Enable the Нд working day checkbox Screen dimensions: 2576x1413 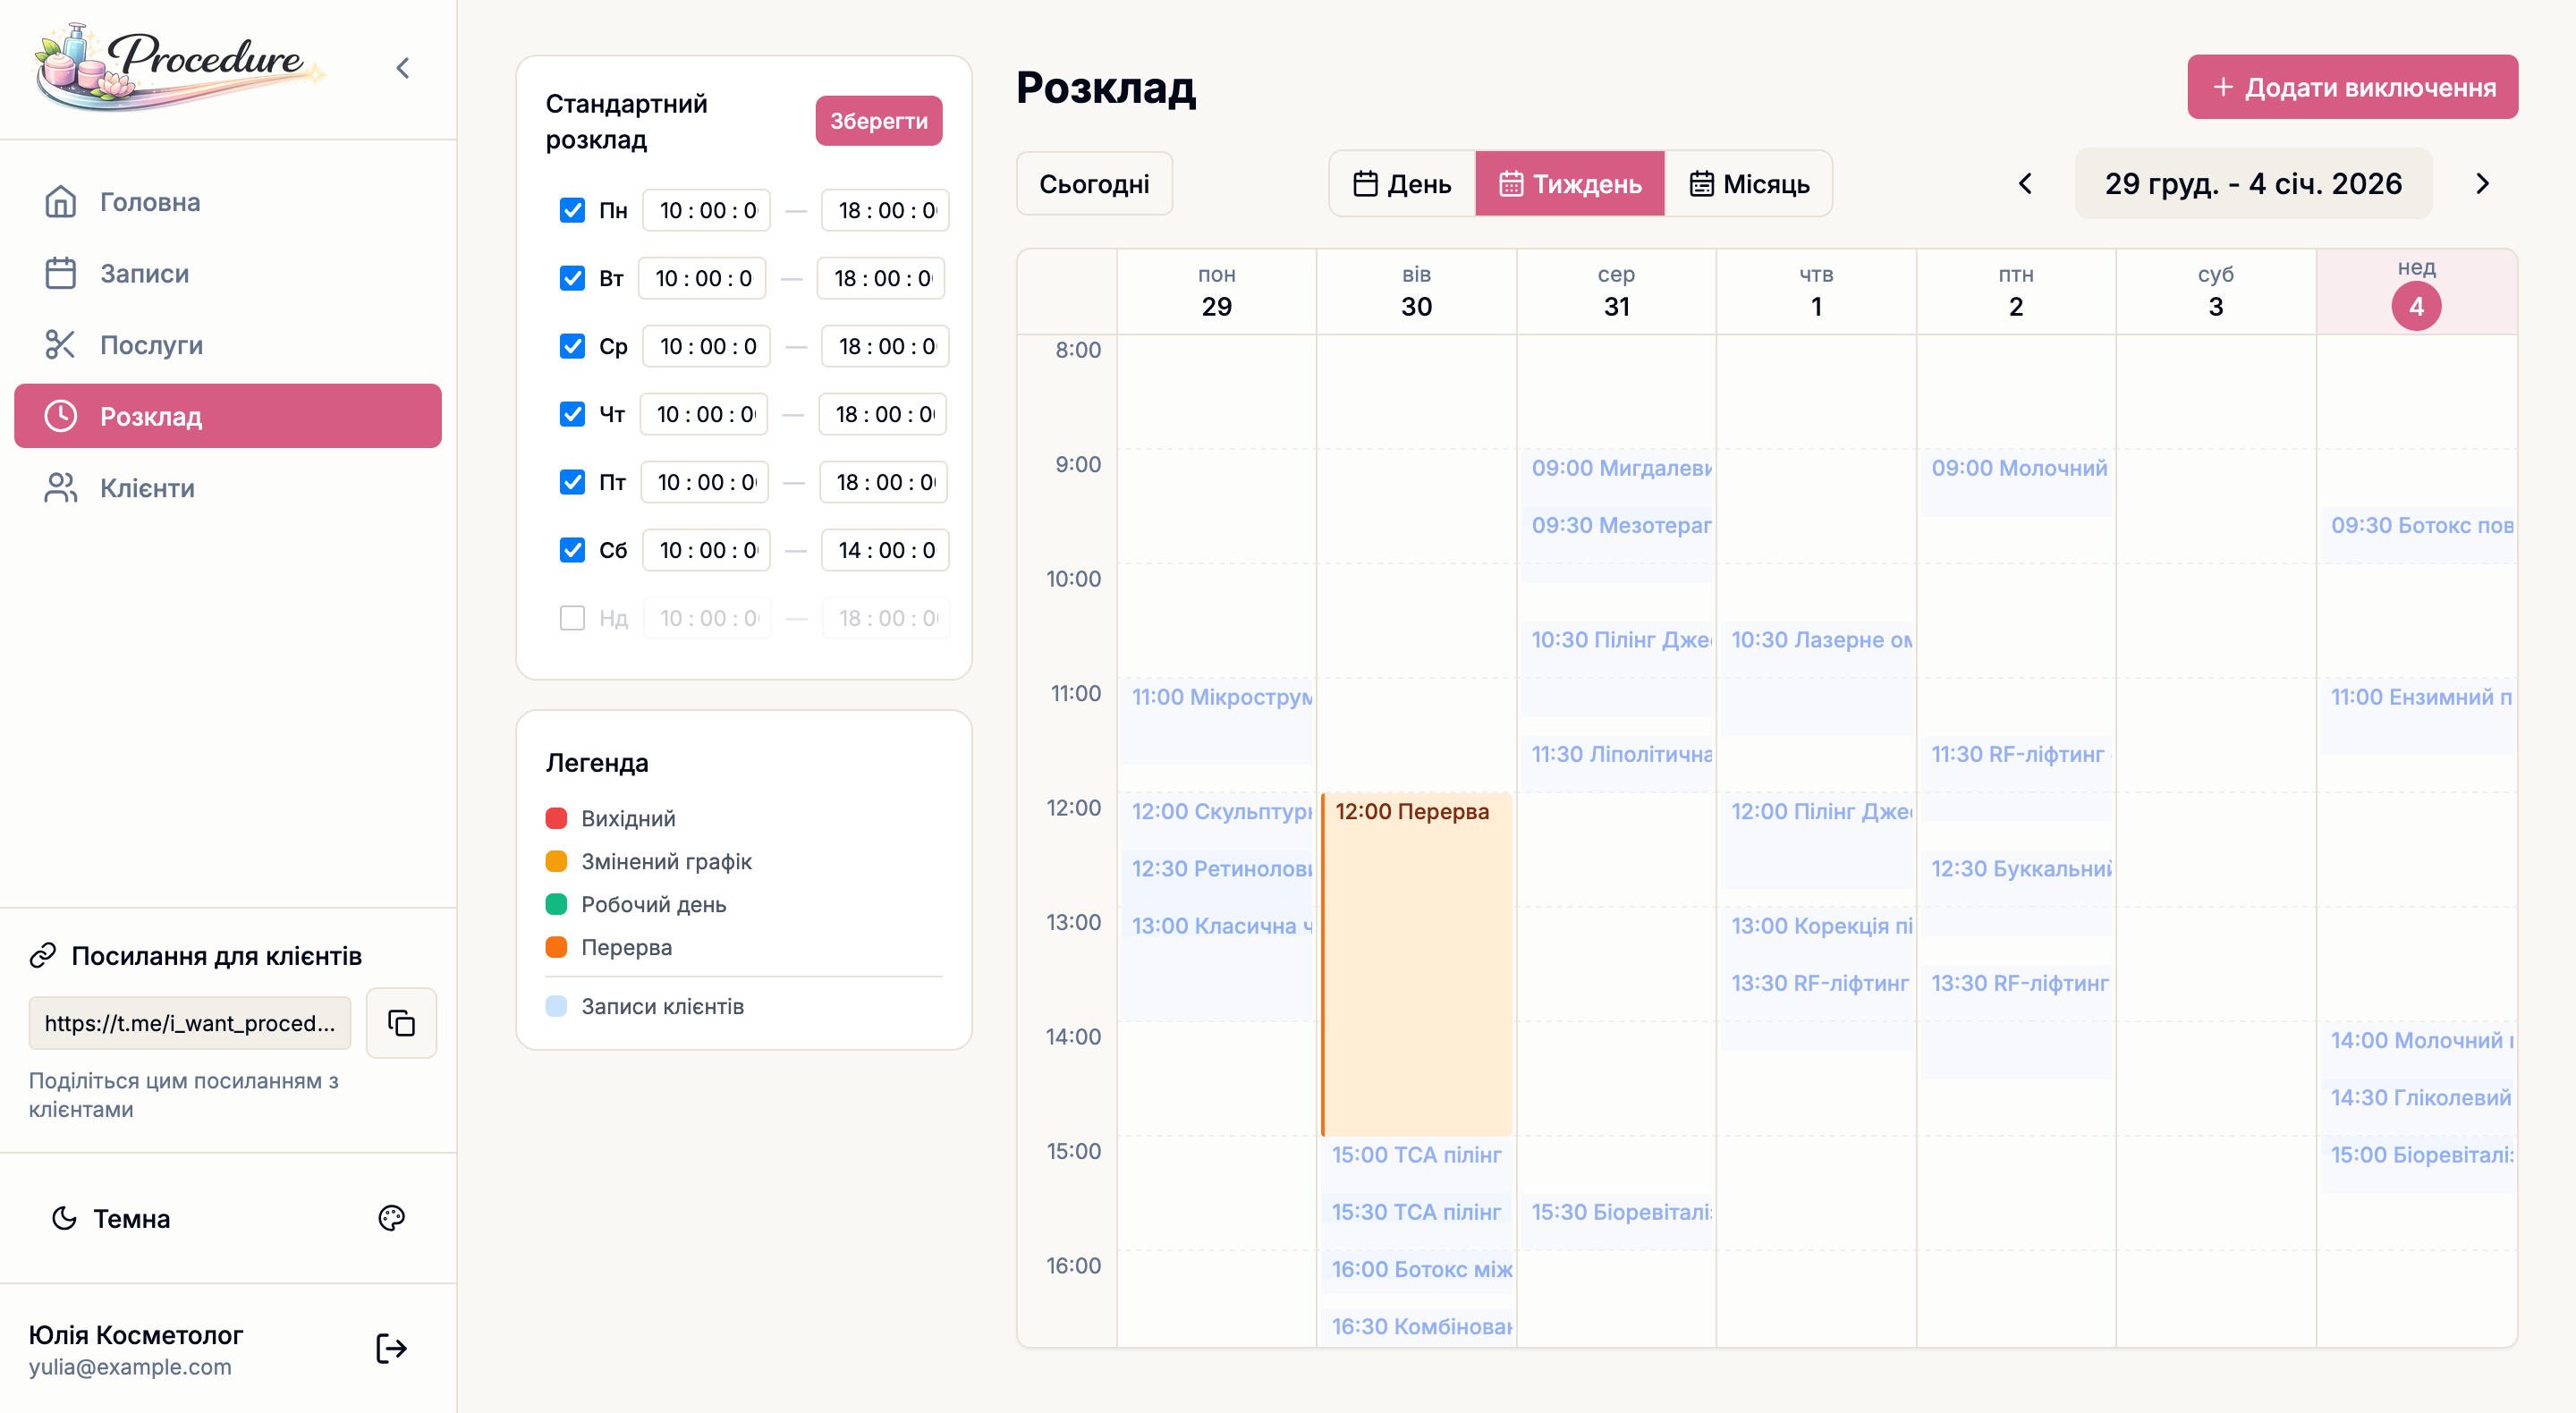point(572,618)
